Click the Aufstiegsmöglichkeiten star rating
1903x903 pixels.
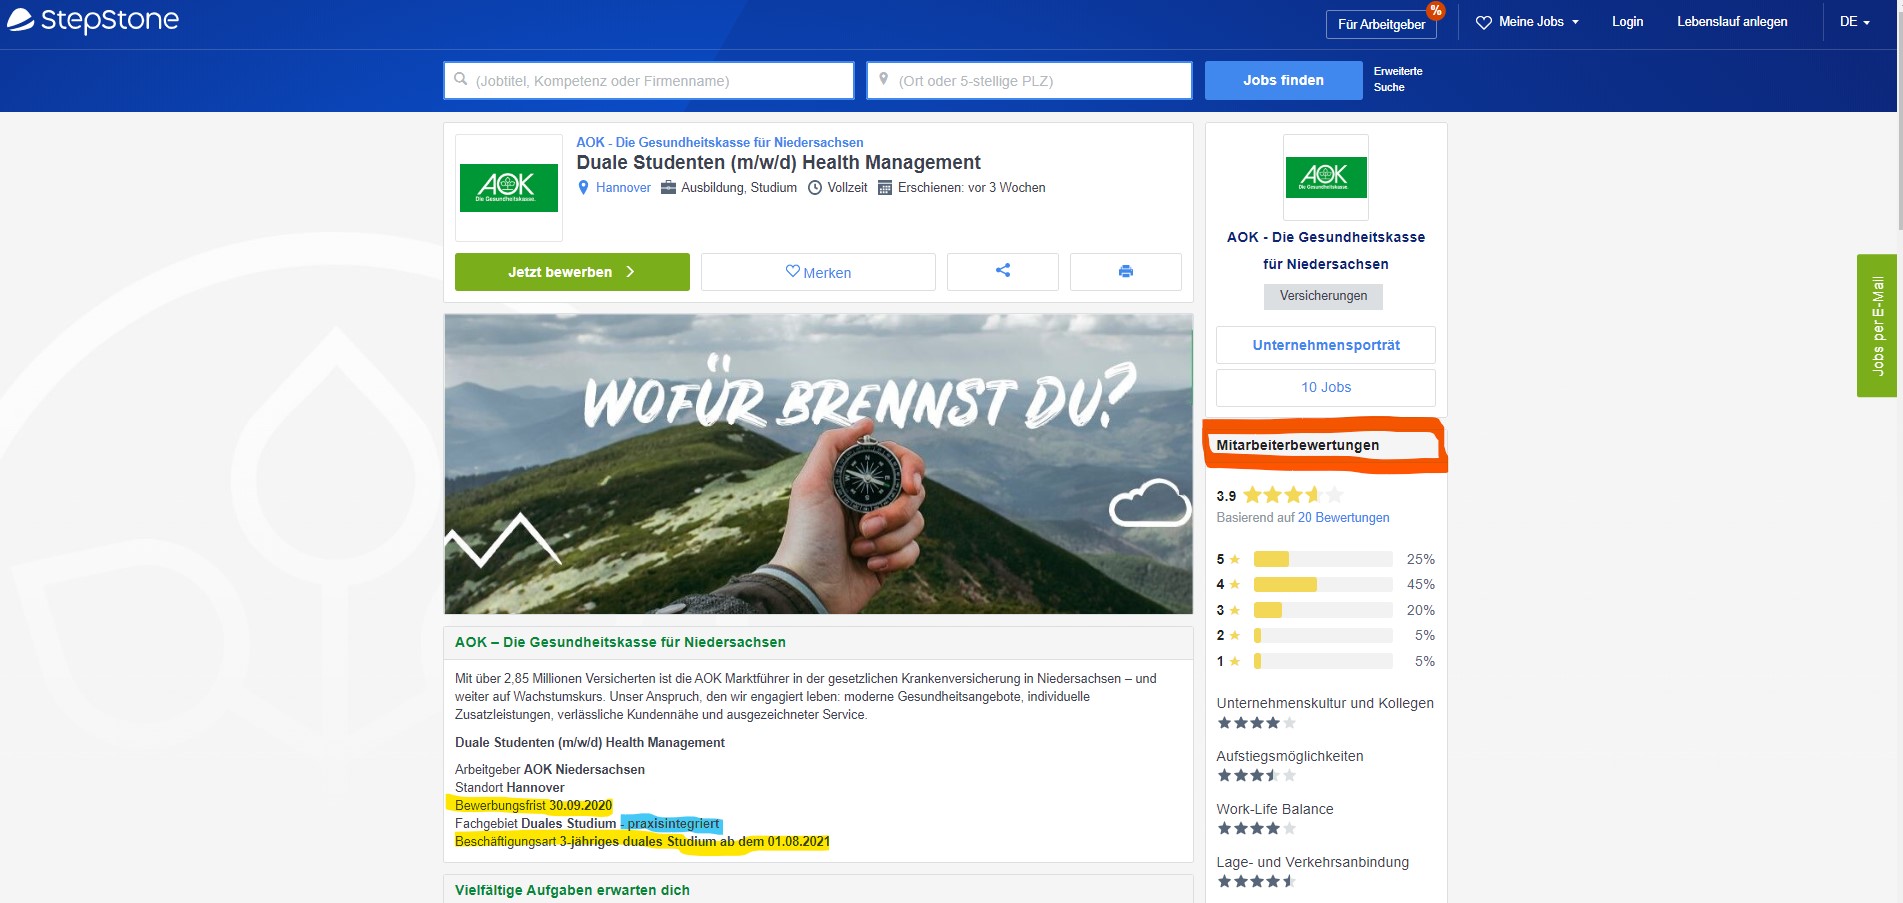tap(1256, 775)
